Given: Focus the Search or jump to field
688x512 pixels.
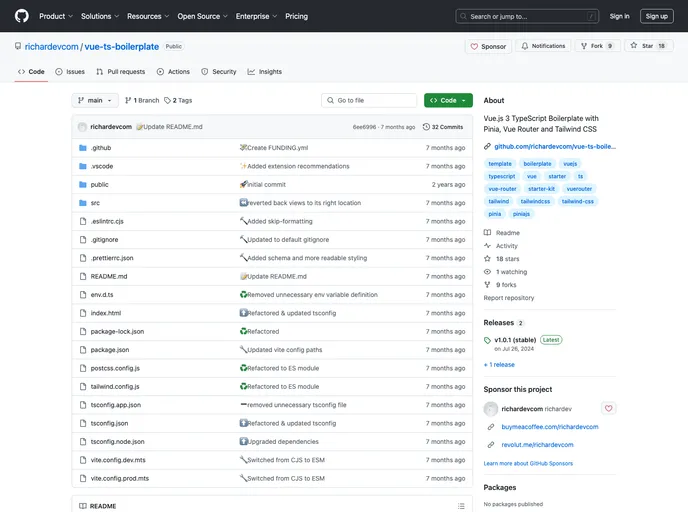Looking at the screenshot, I should [527, 16].
